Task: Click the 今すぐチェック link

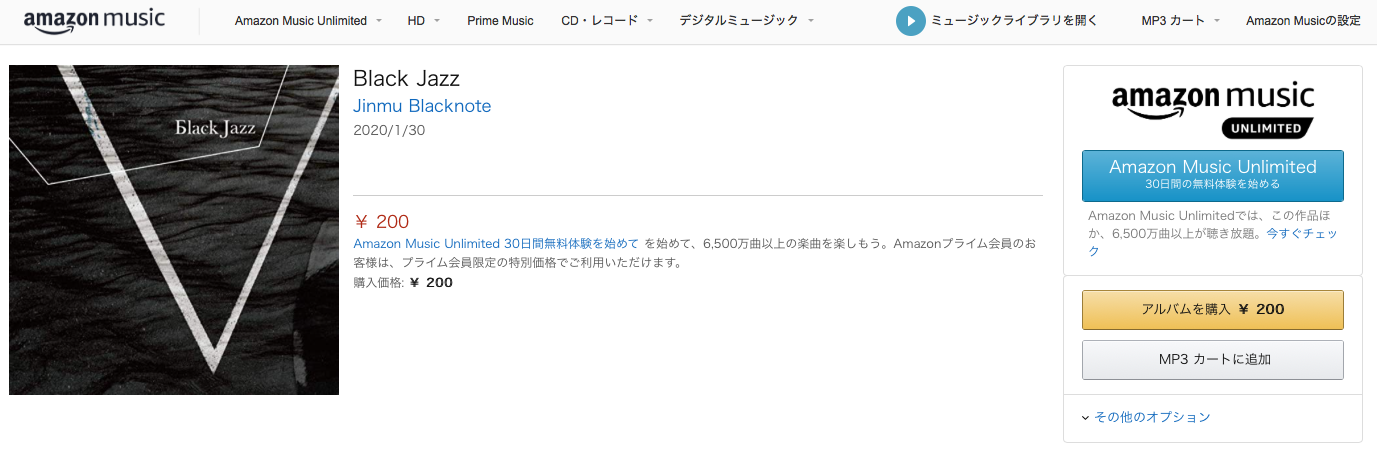Action: [x=1212, y=242]
